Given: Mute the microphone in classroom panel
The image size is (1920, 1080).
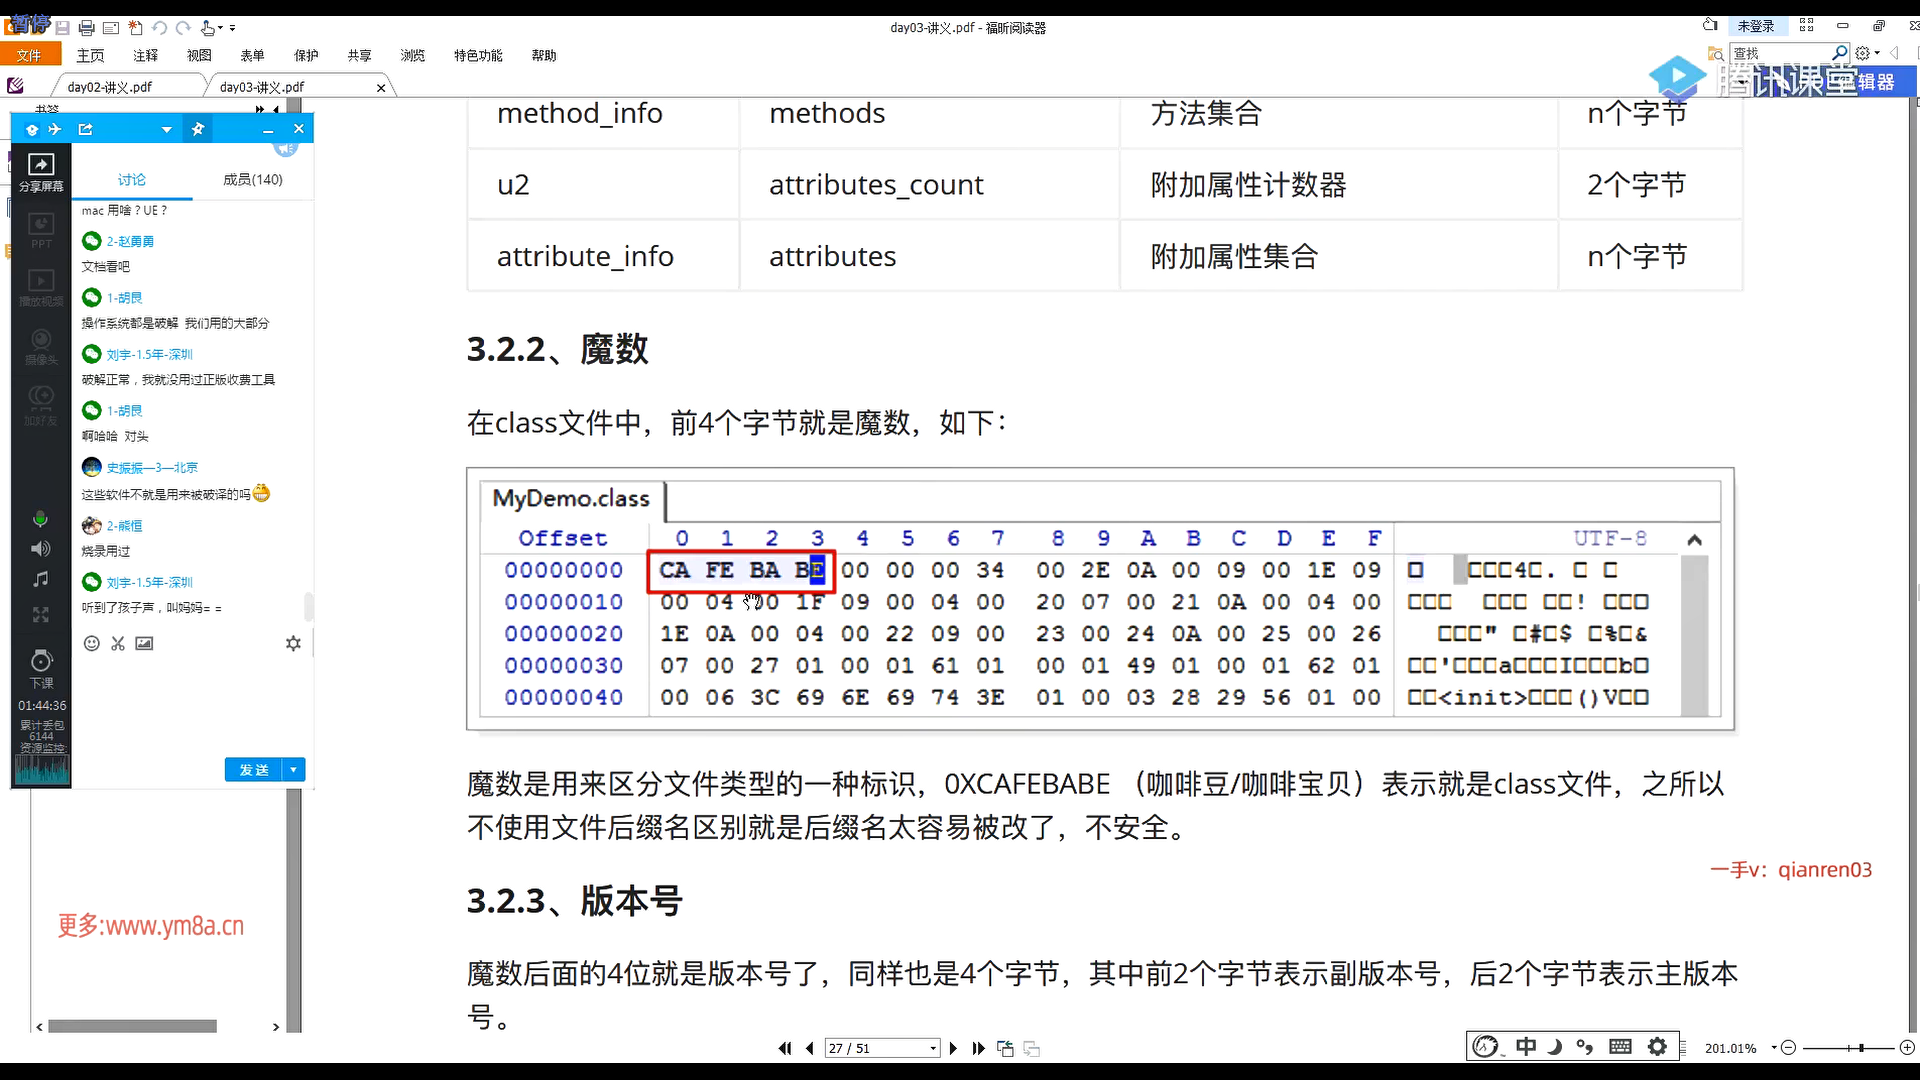Looking at the screenshot, I should tap(40, 518).
